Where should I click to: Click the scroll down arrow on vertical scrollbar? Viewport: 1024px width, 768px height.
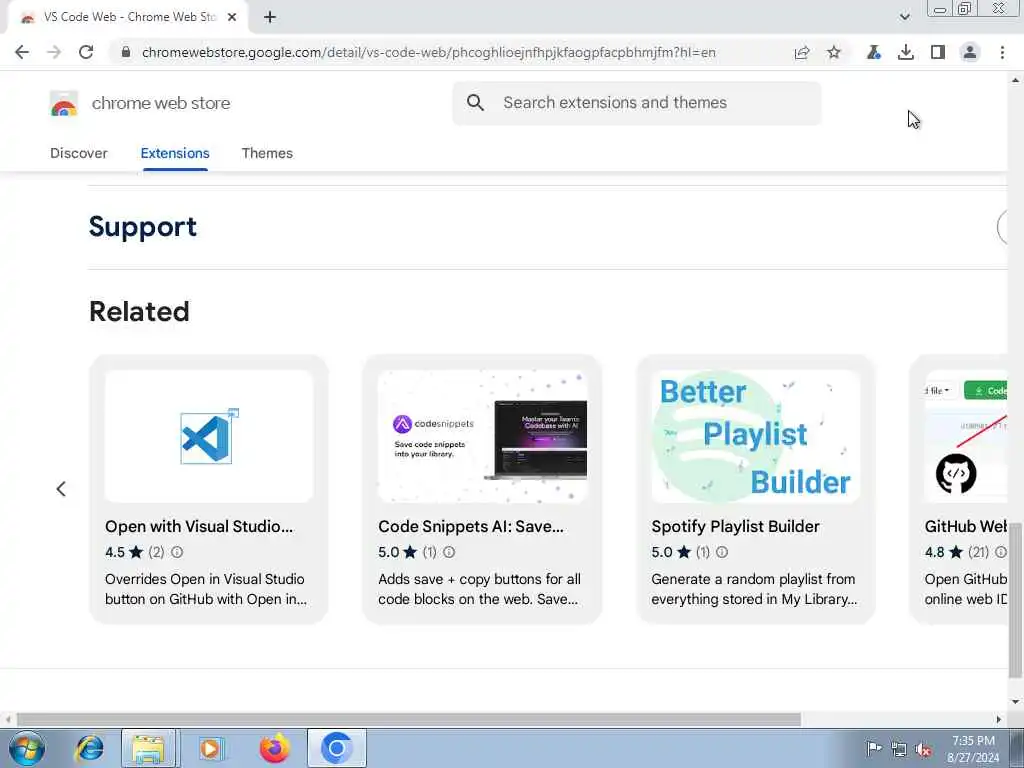point(1015,702)
